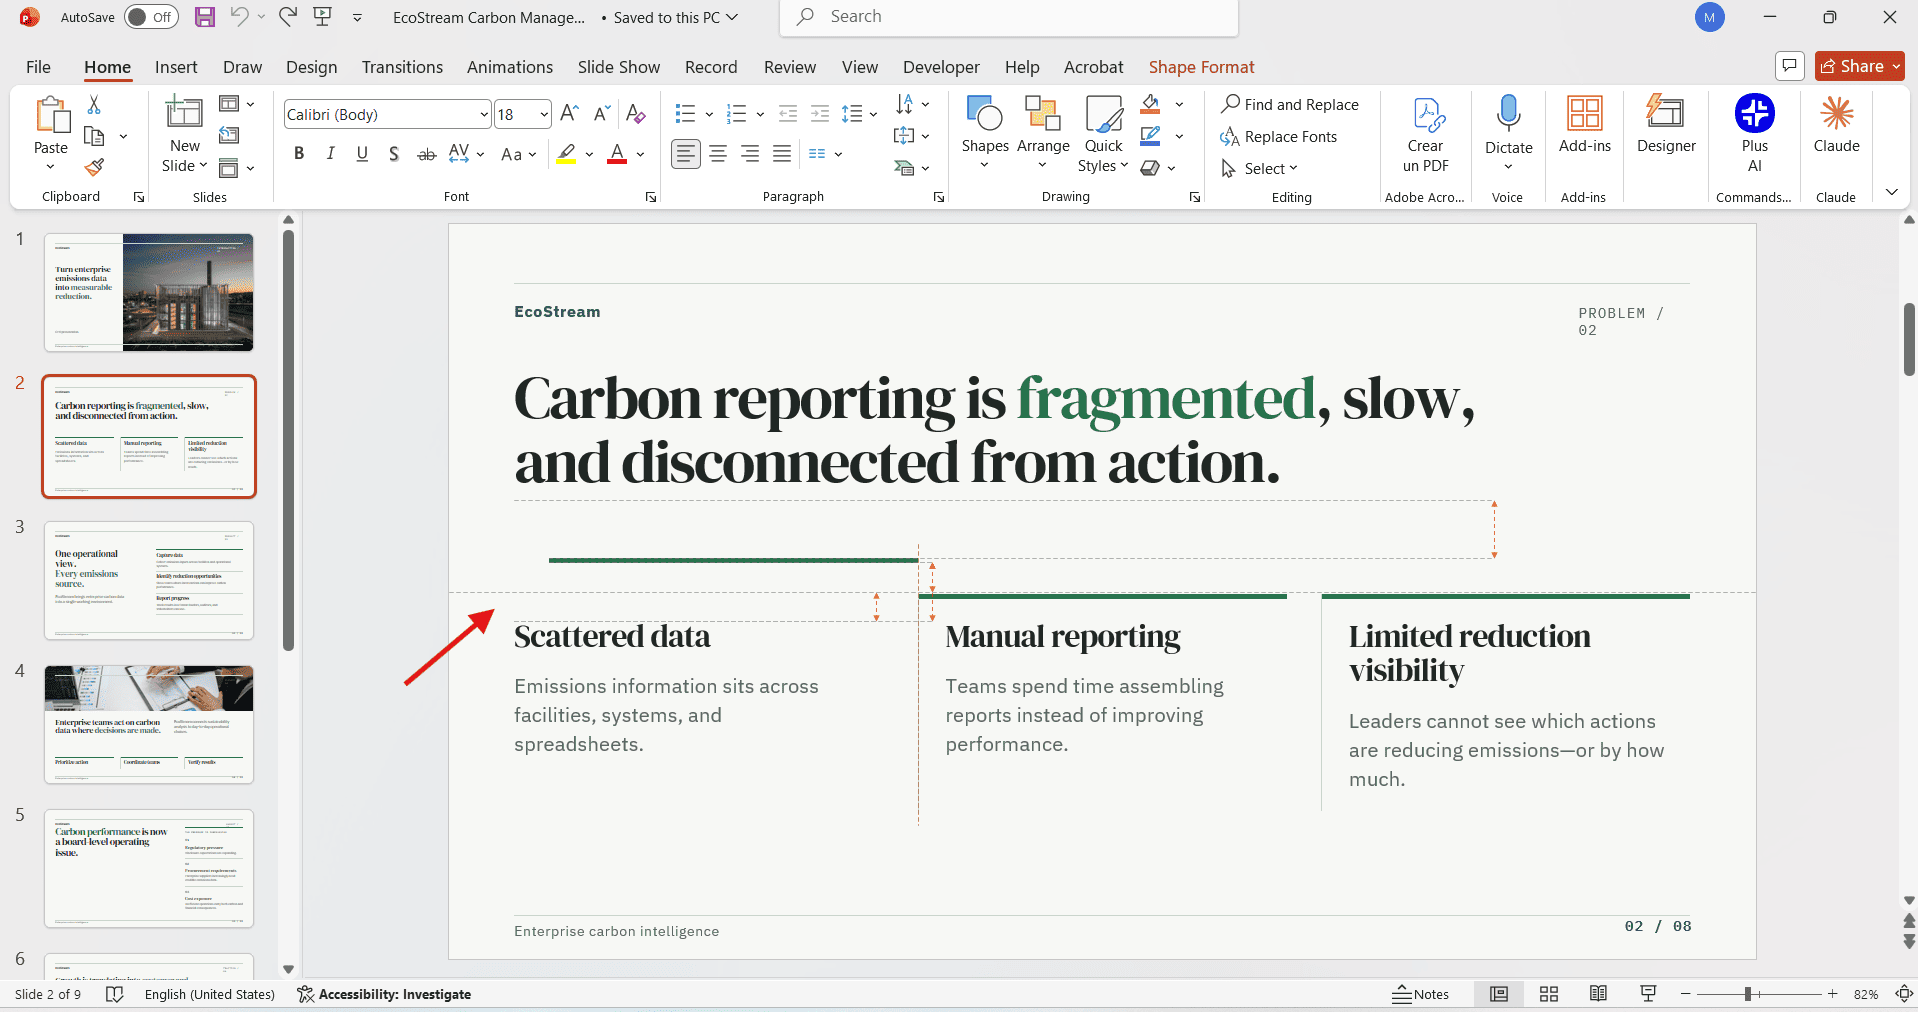Viewport: 1918px width, 1012px height.
Task: Start presentation from beginning icon
Action: [x=322, y=17]
